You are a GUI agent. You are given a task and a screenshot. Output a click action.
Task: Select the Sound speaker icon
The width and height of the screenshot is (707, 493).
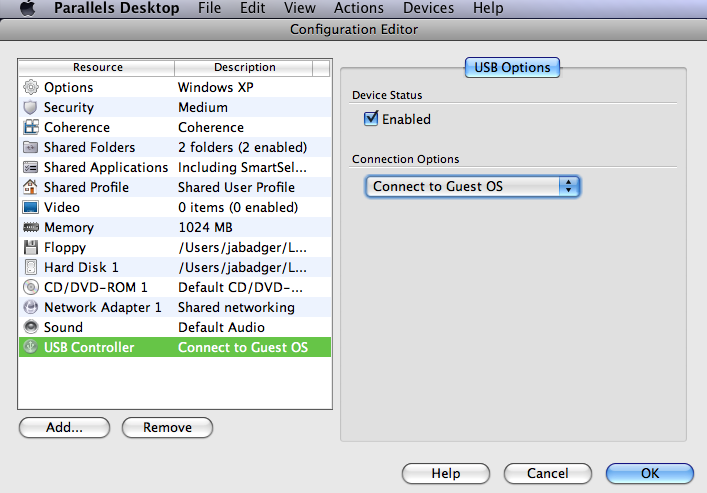(31, 327)
